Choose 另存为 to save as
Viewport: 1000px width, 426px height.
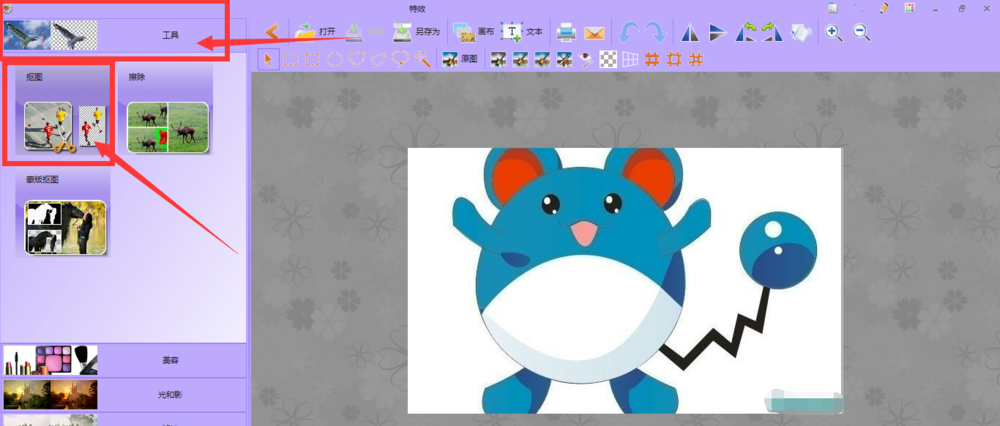[x=416, y=32]
